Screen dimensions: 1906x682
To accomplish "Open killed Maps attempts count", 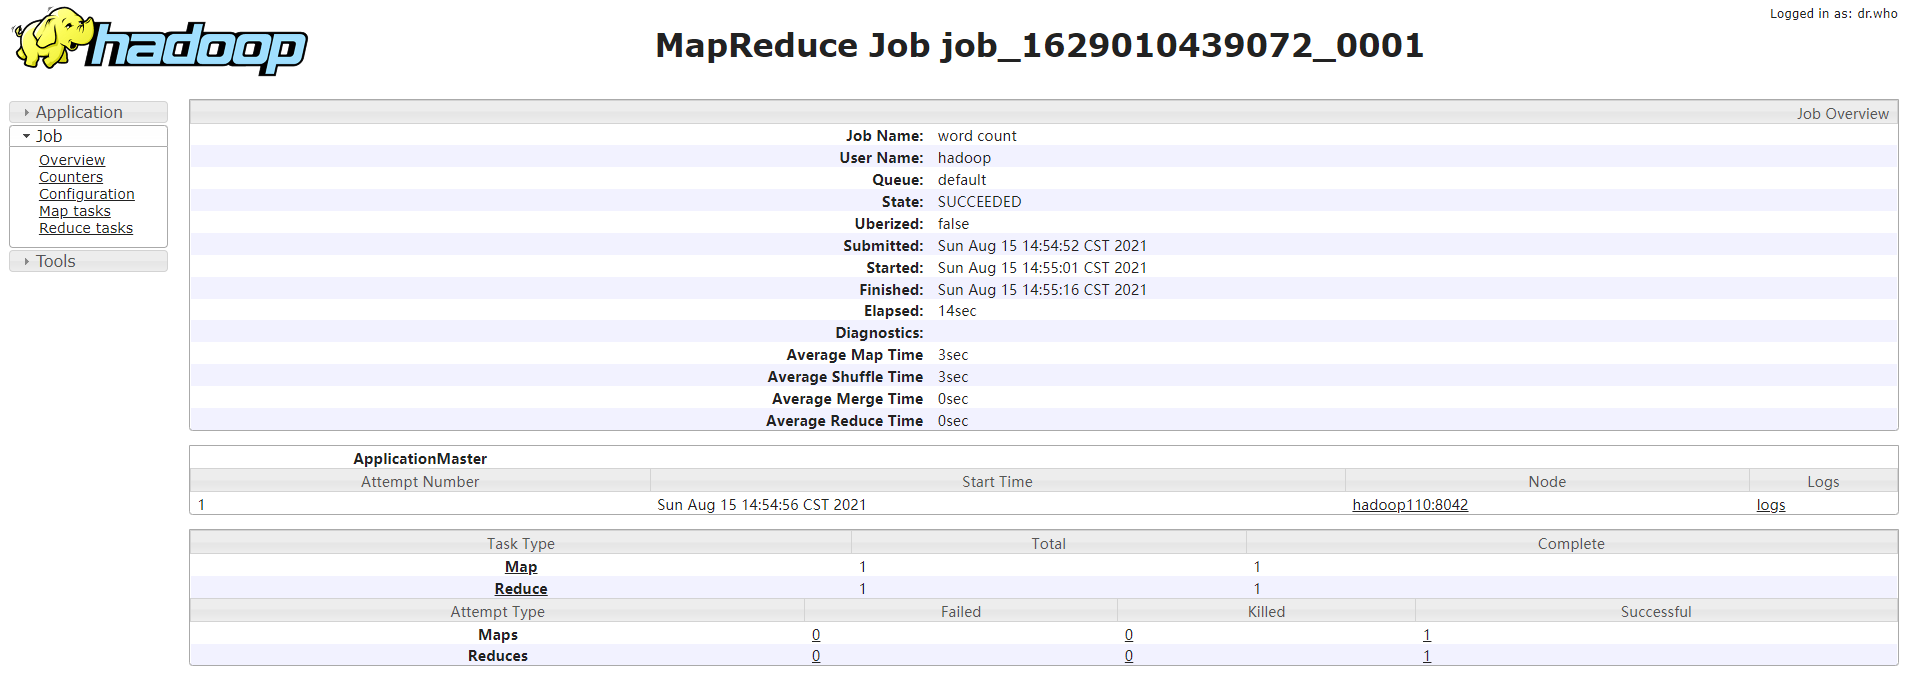I will coord(1129,635).
